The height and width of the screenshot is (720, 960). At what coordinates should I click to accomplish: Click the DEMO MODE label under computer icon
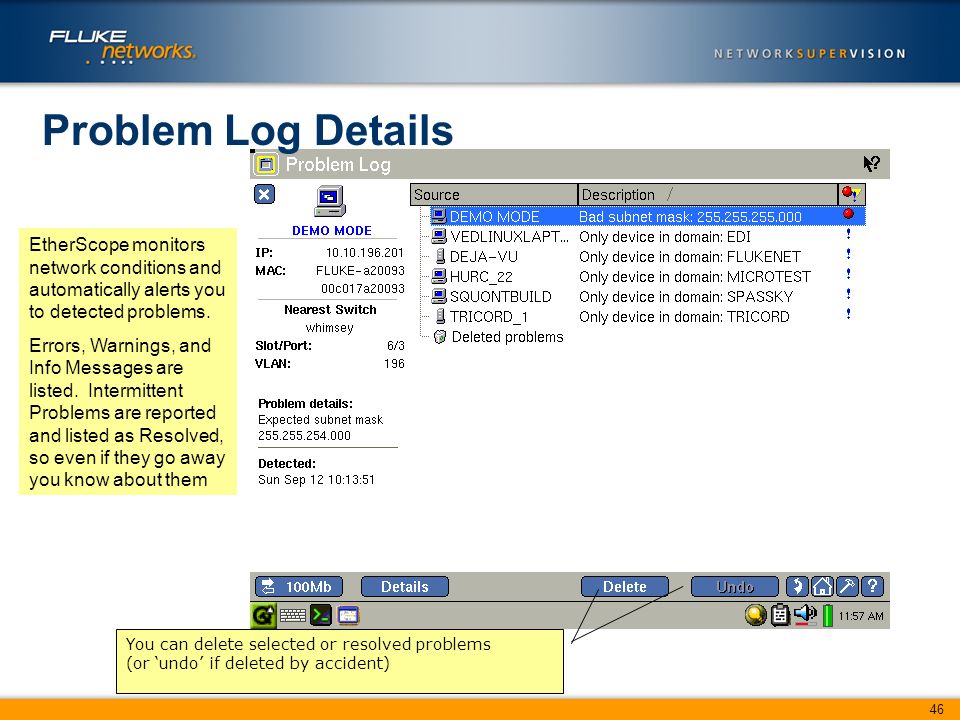point(332,231)
